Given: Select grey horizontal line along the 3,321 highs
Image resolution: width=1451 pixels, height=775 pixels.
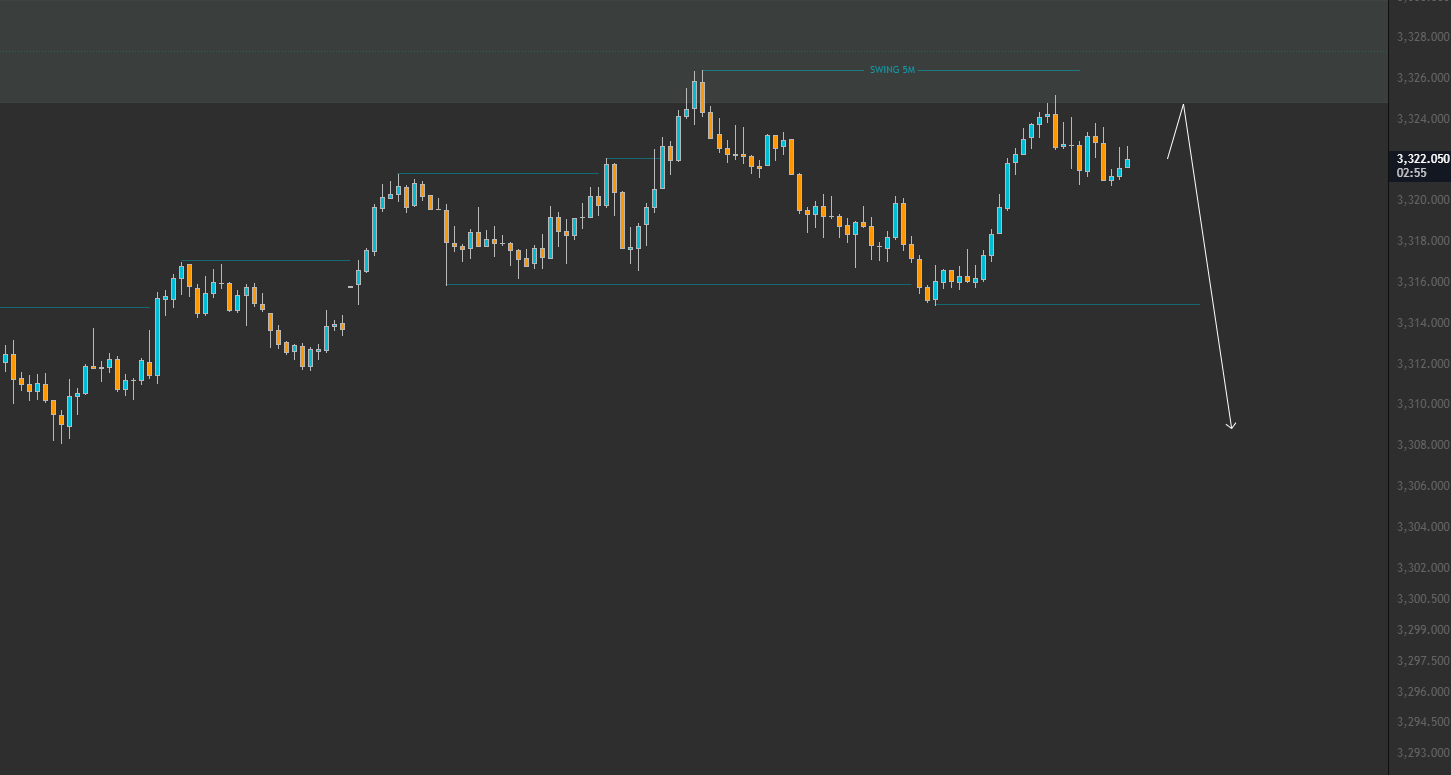Looking at the screenshot, I should [x=499, y=174].
